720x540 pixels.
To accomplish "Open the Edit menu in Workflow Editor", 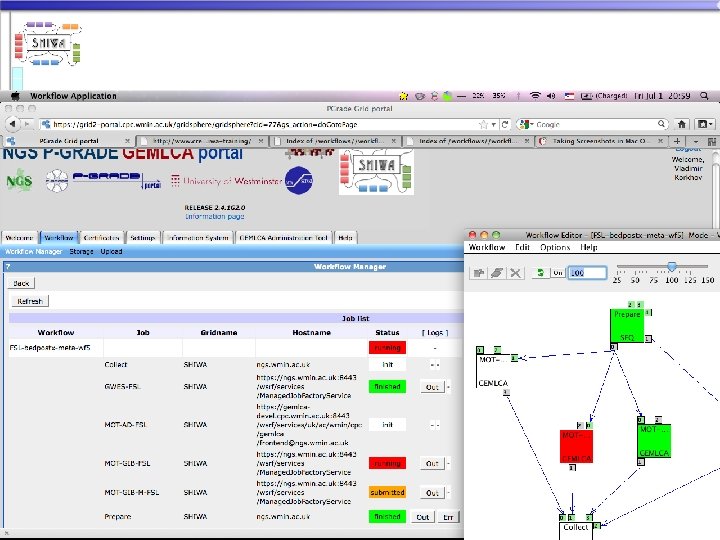I will pos(522,247).
